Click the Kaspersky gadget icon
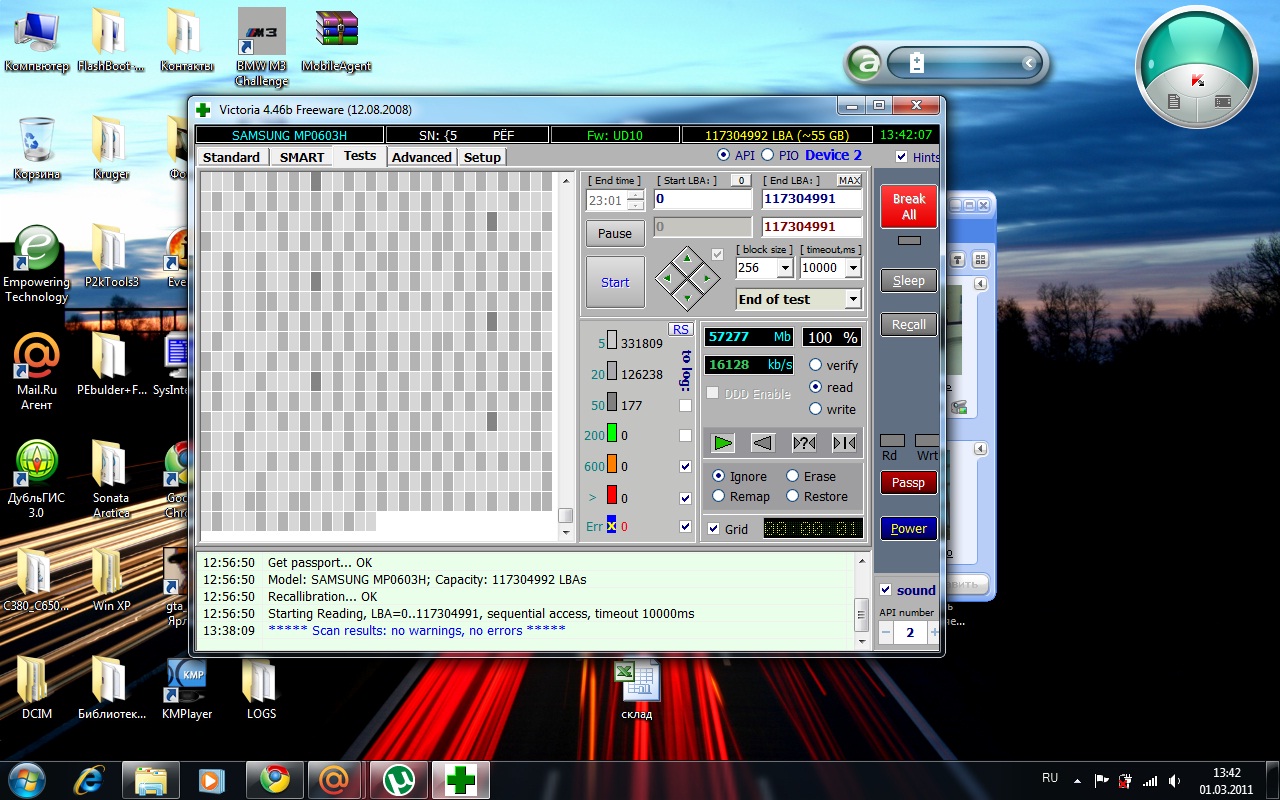This screenshot has height=800, width=1280. 1197,79
